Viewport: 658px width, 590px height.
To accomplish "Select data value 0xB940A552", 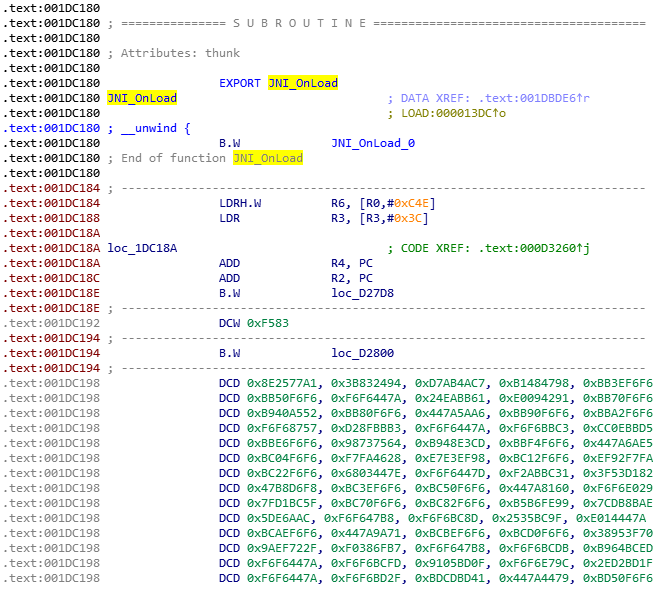I will [282, 413].
